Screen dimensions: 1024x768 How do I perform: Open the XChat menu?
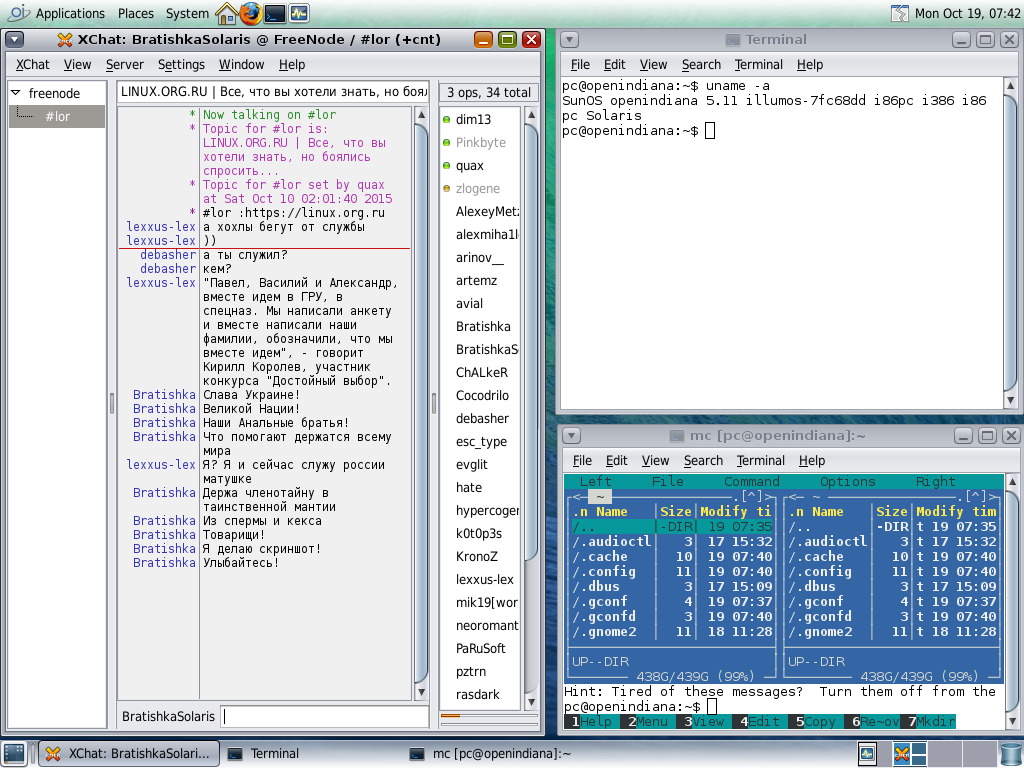point(33,65)
